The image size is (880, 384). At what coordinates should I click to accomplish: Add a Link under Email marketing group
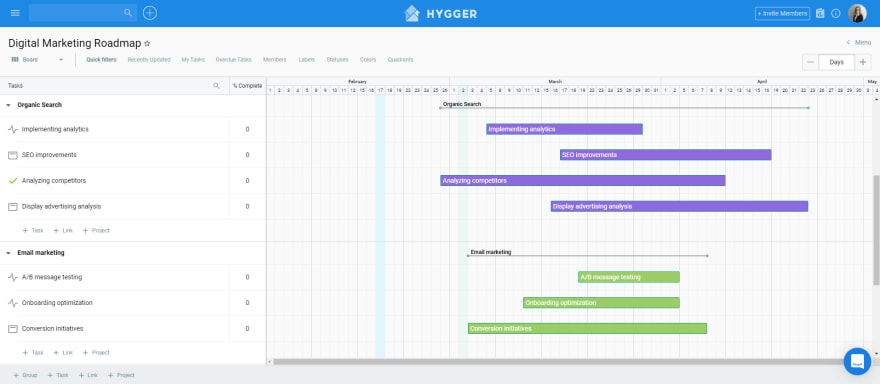pos(63,353)
